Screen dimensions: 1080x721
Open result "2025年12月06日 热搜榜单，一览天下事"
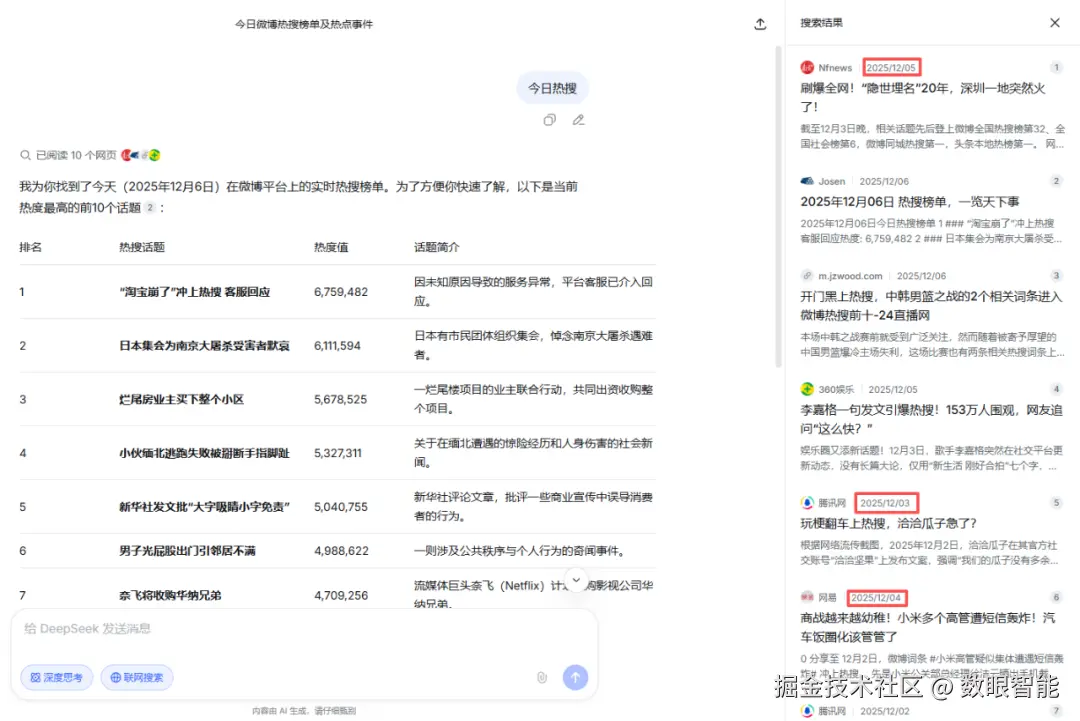click(909, 202)
